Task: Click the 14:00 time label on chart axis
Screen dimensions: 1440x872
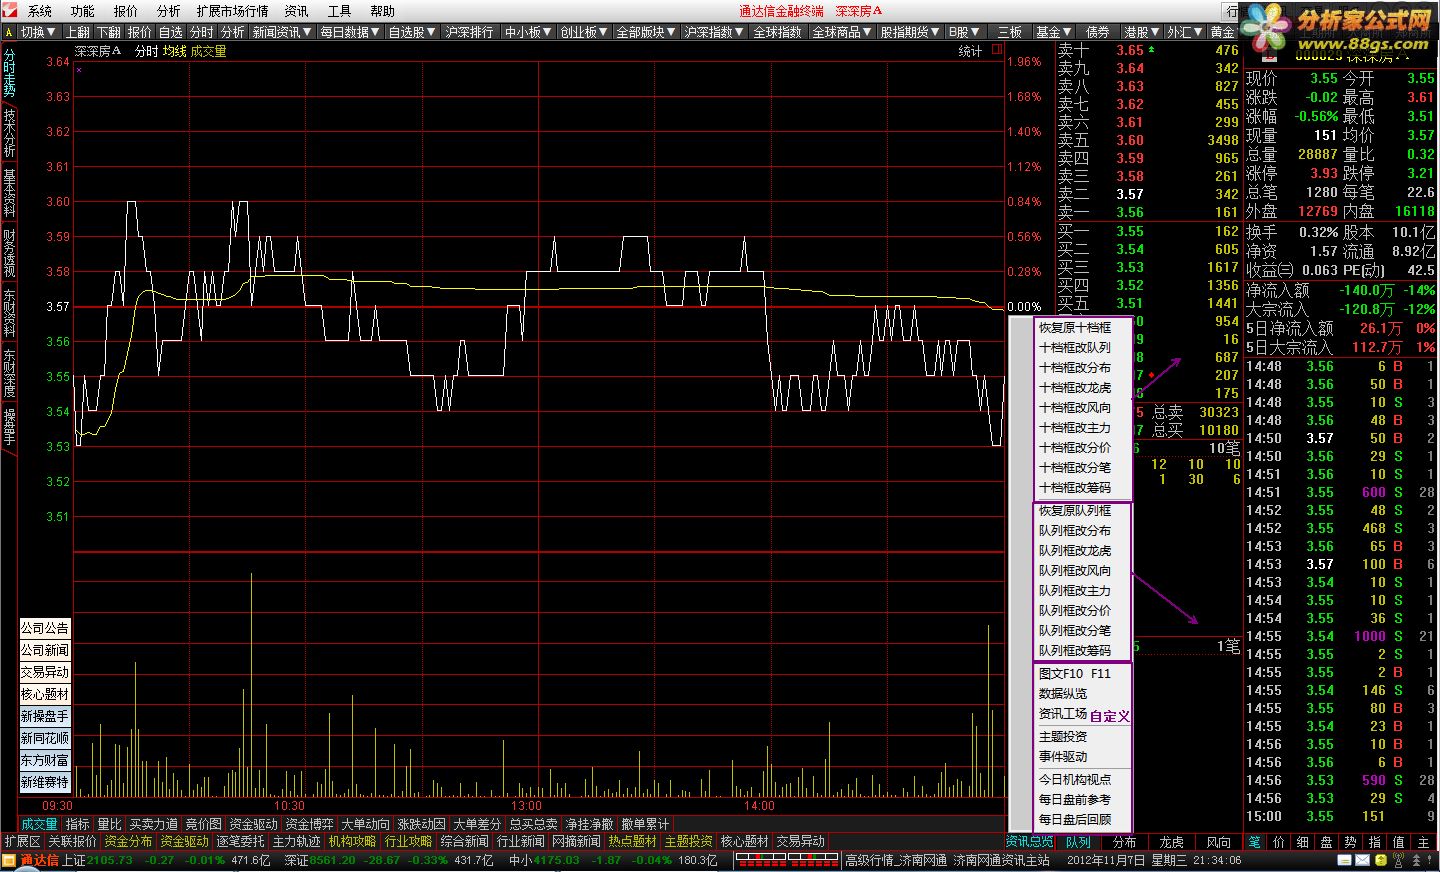Action: pyautogui.click(x=759, y=806)
